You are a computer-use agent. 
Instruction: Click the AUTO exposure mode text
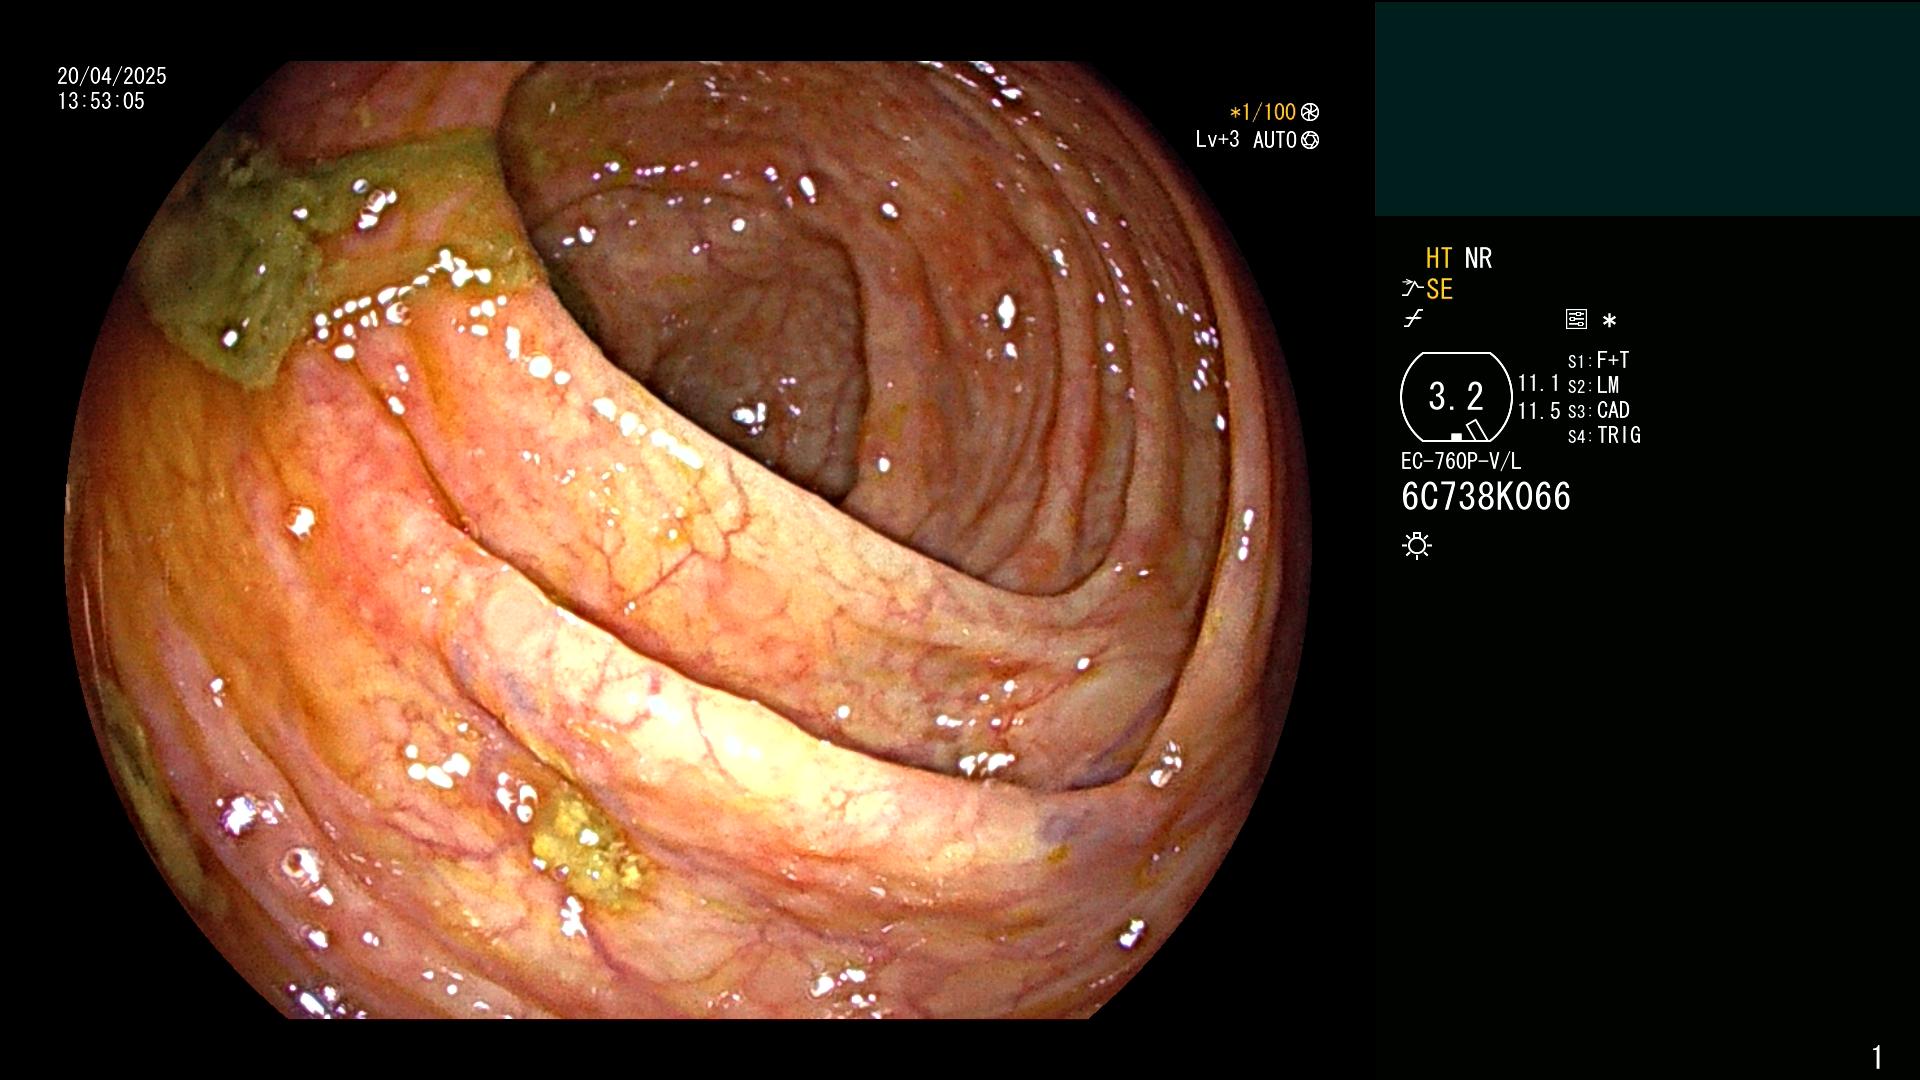pos(1275,140)
